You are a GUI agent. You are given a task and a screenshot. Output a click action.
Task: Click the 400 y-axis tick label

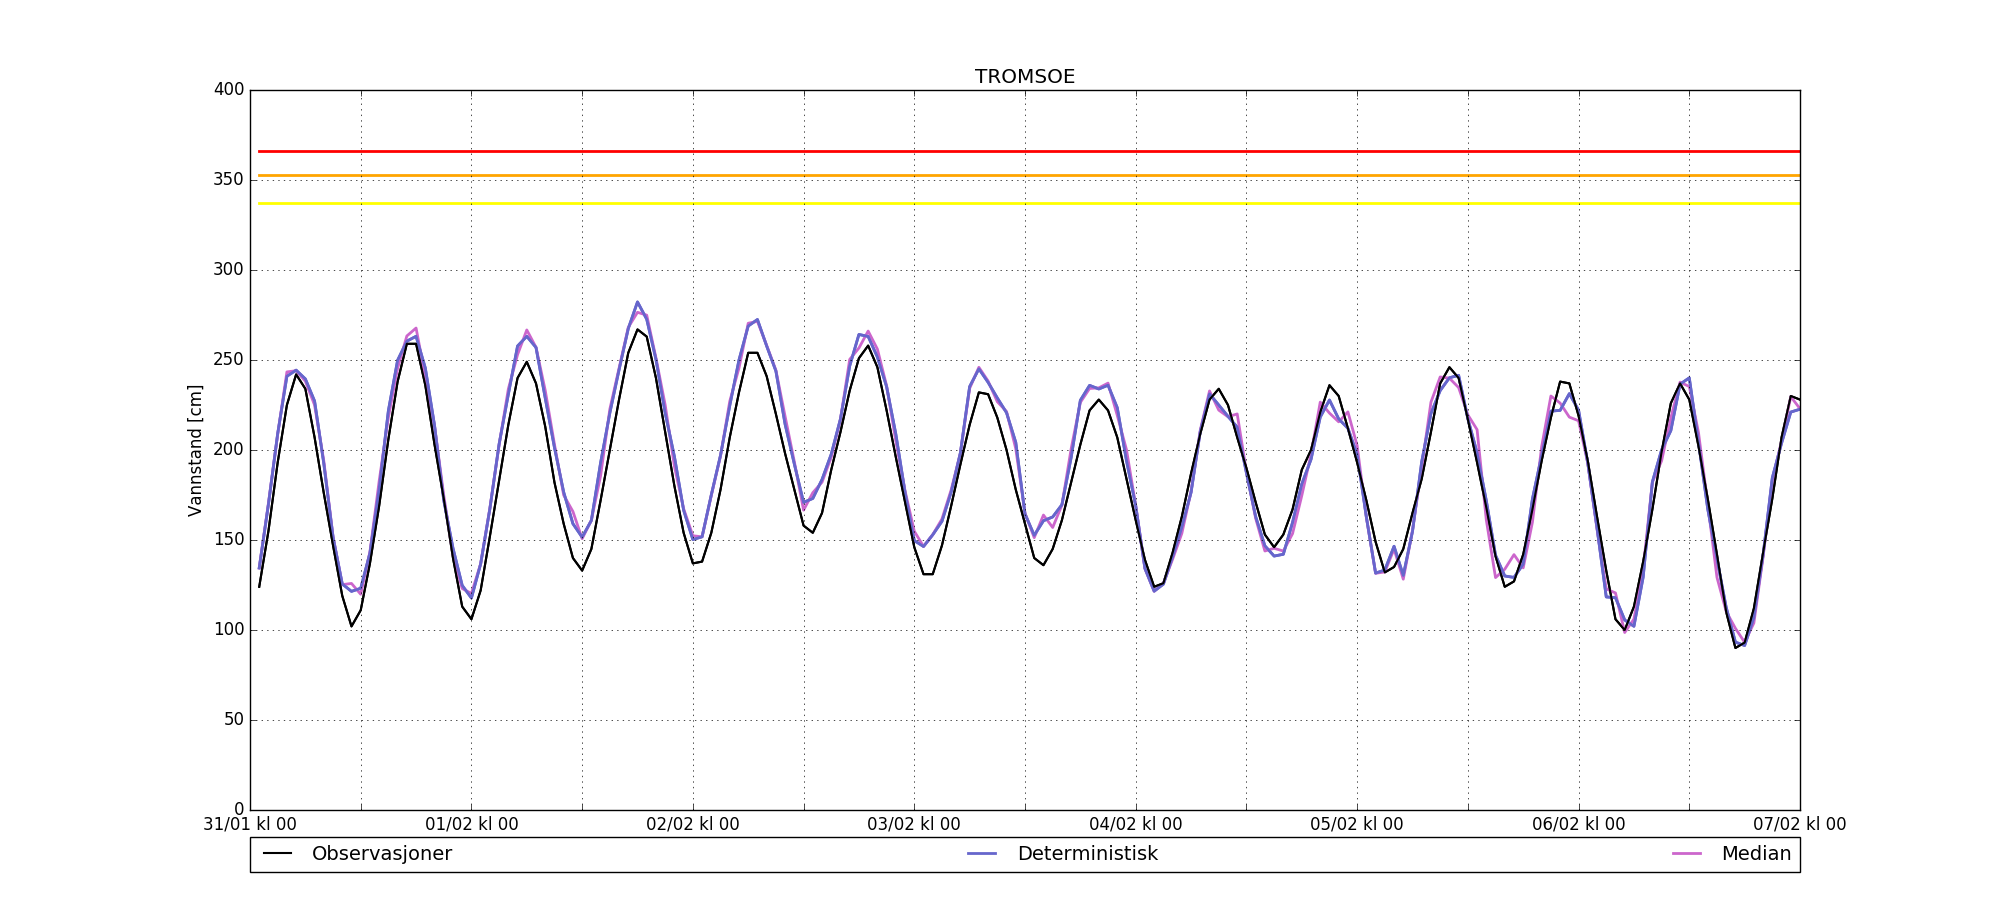[x=229, y=90]
